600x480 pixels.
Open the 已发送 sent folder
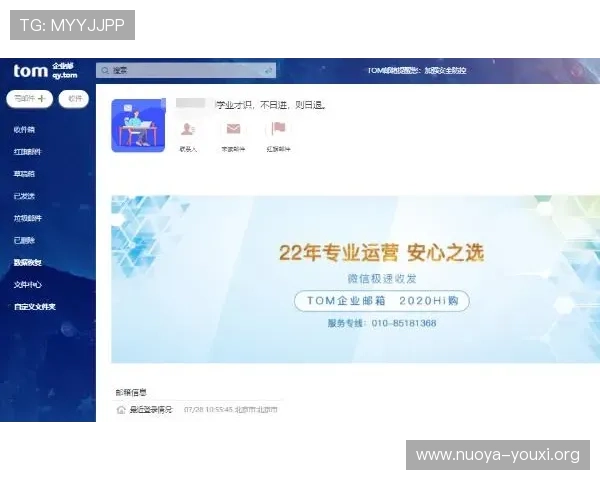(x=24, y=196)
